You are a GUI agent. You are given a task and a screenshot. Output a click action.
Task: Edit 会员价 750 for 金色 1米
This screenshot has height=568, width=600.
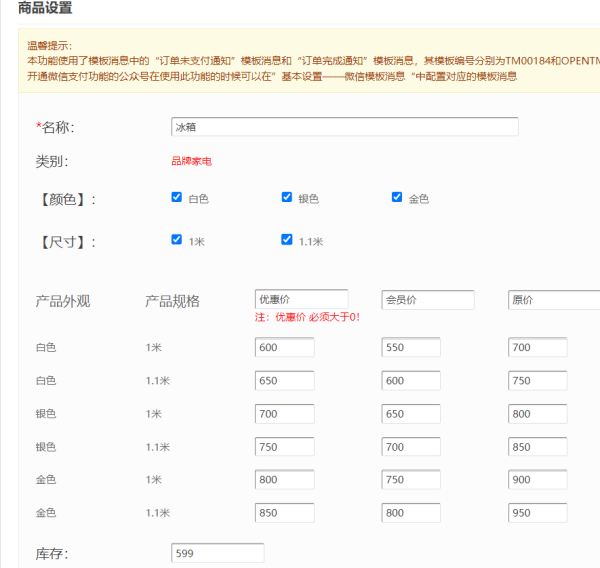(x=411, y=480)
